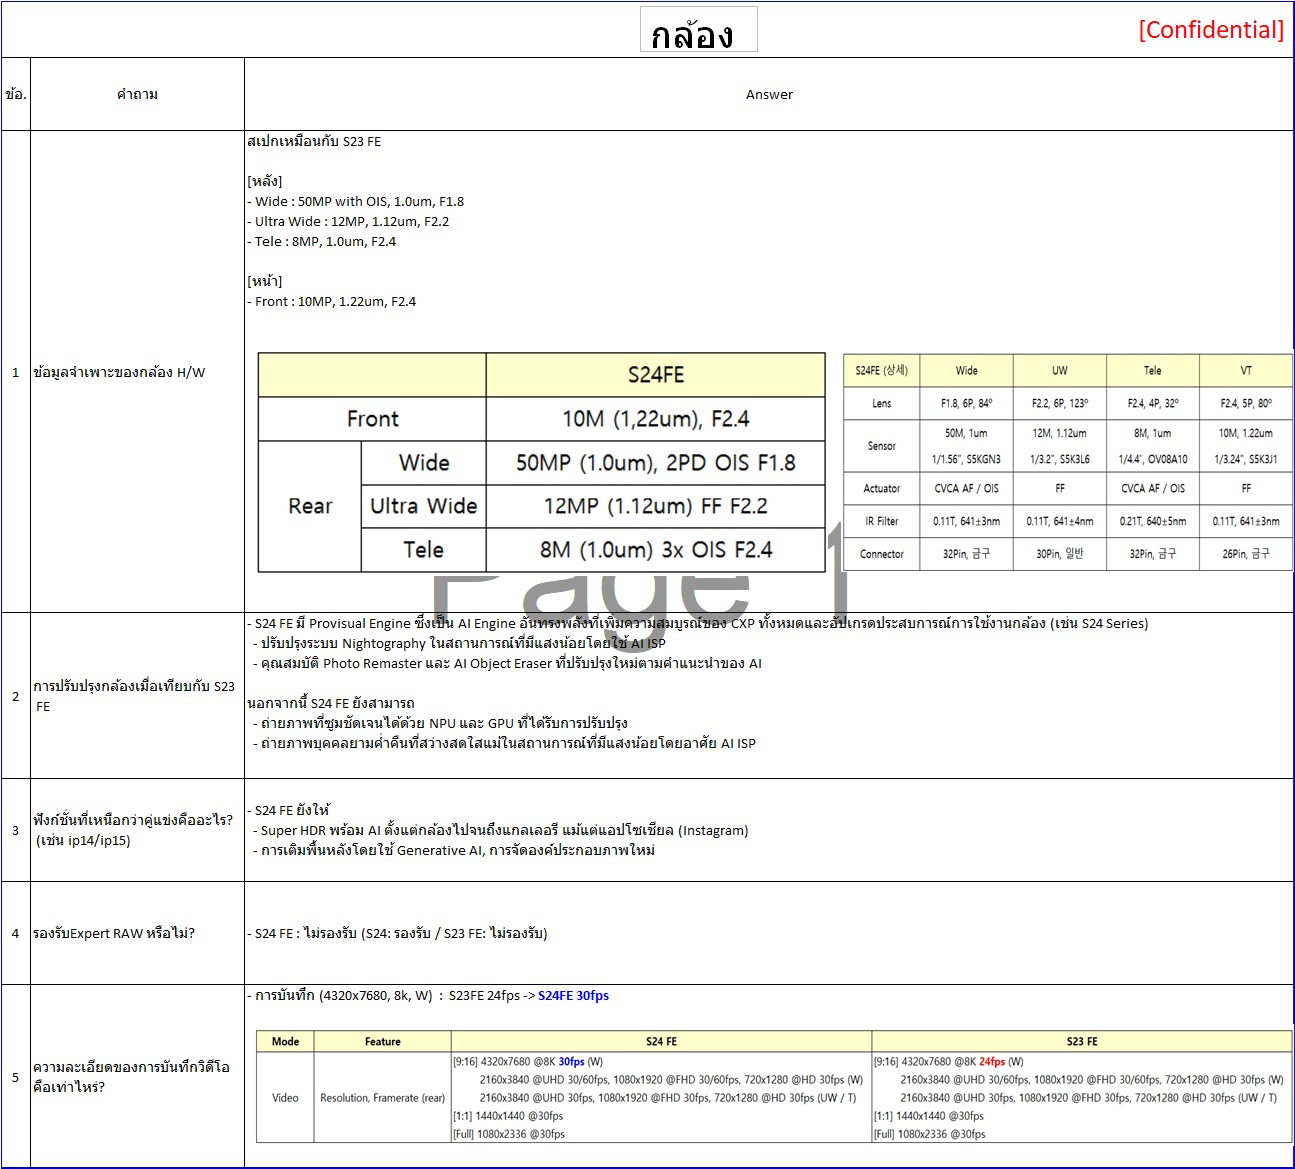Select cell 1/4.4", OV08A10
The height and width of the screenshot is (1169, 1295).
(x=1153, y=459)
